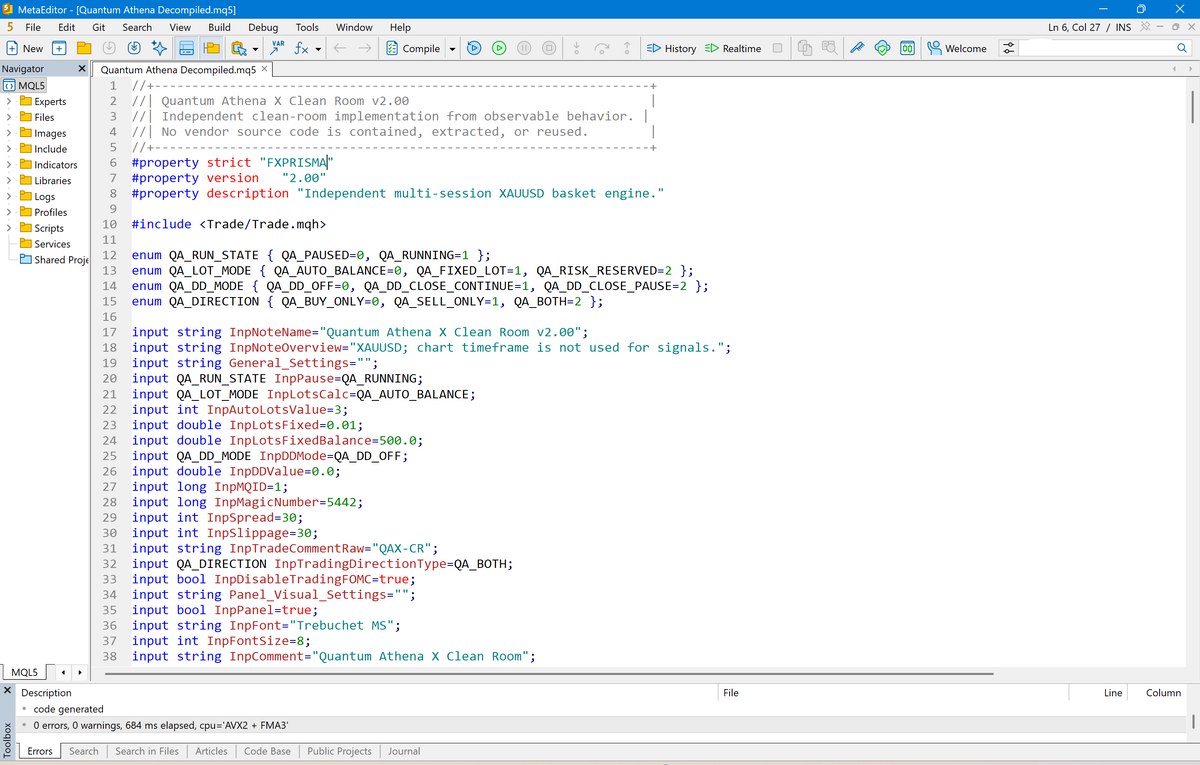
Task: Click the styler brush toolbar icon
Action: [x=858, y=48]
